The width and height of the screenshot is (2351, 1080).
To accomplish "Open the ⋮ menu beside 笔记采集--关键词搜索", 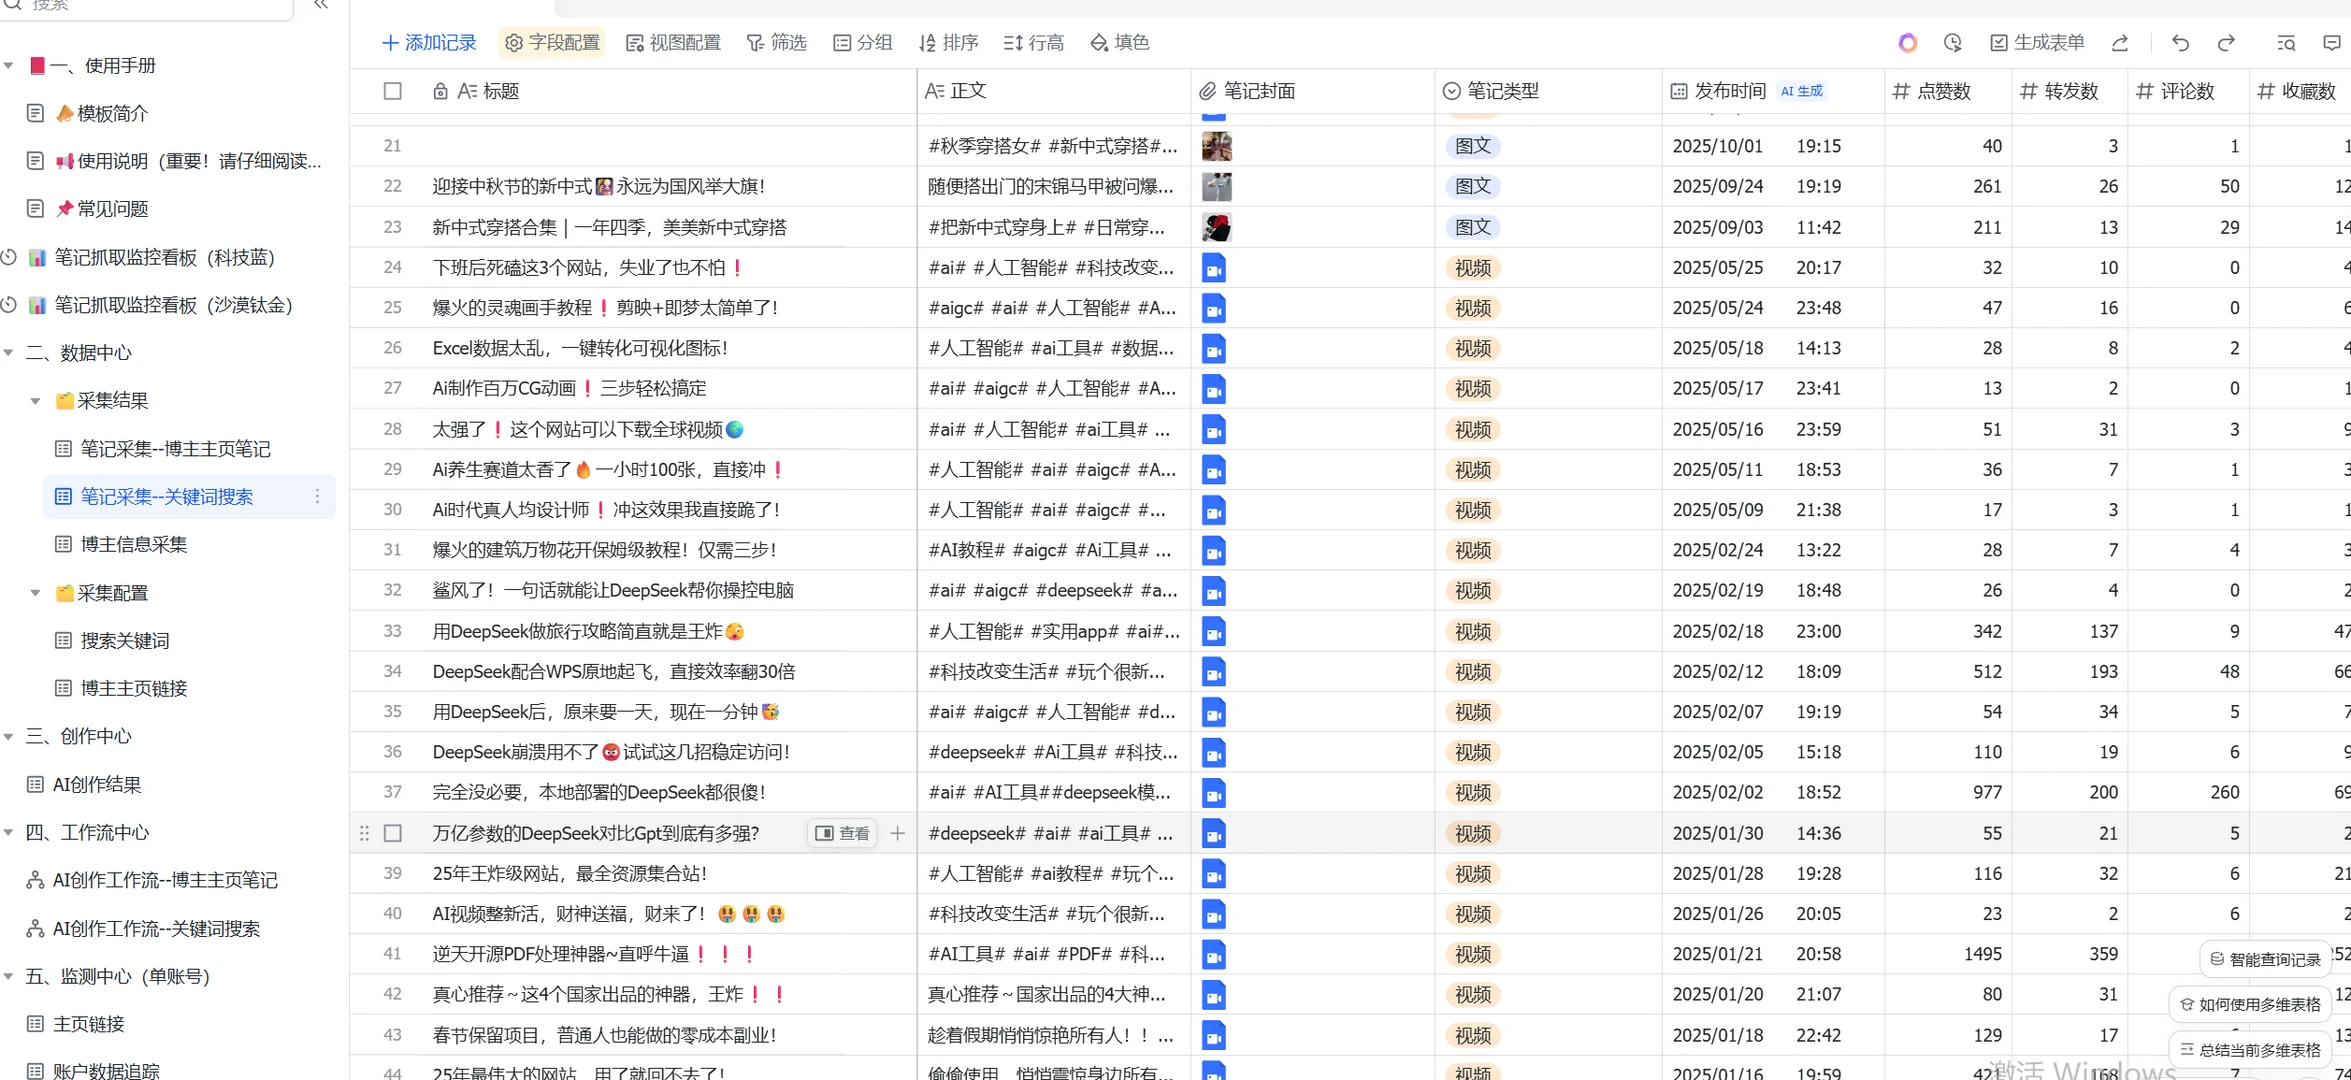I will pos(317,496).
